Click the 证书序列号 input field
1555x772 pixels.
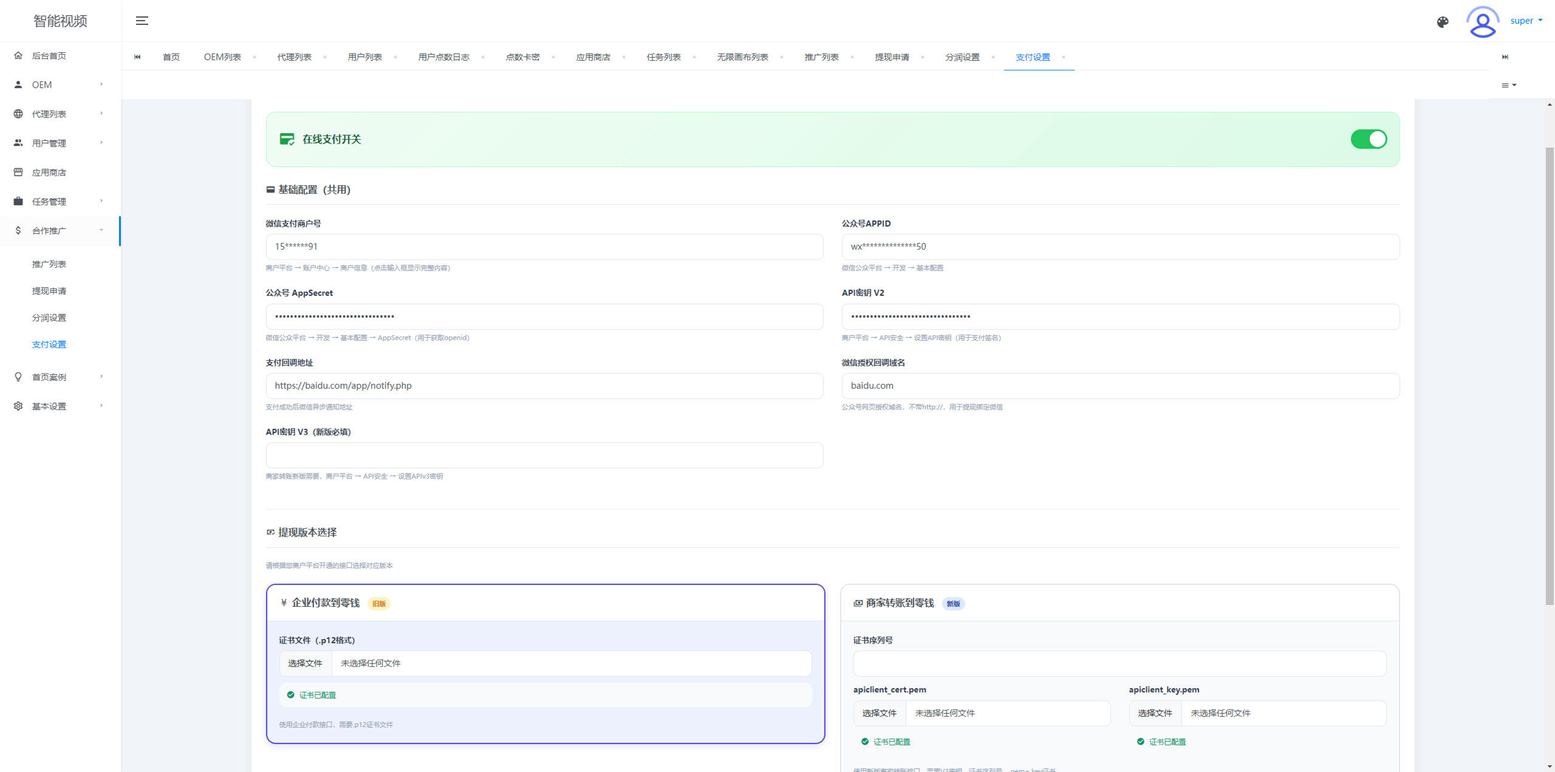click(1120, 663)
